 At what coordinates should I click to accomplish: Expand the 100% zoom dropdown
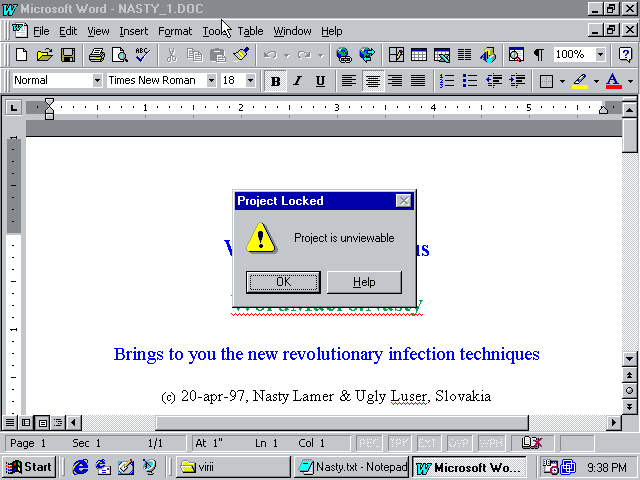[600, 54]
